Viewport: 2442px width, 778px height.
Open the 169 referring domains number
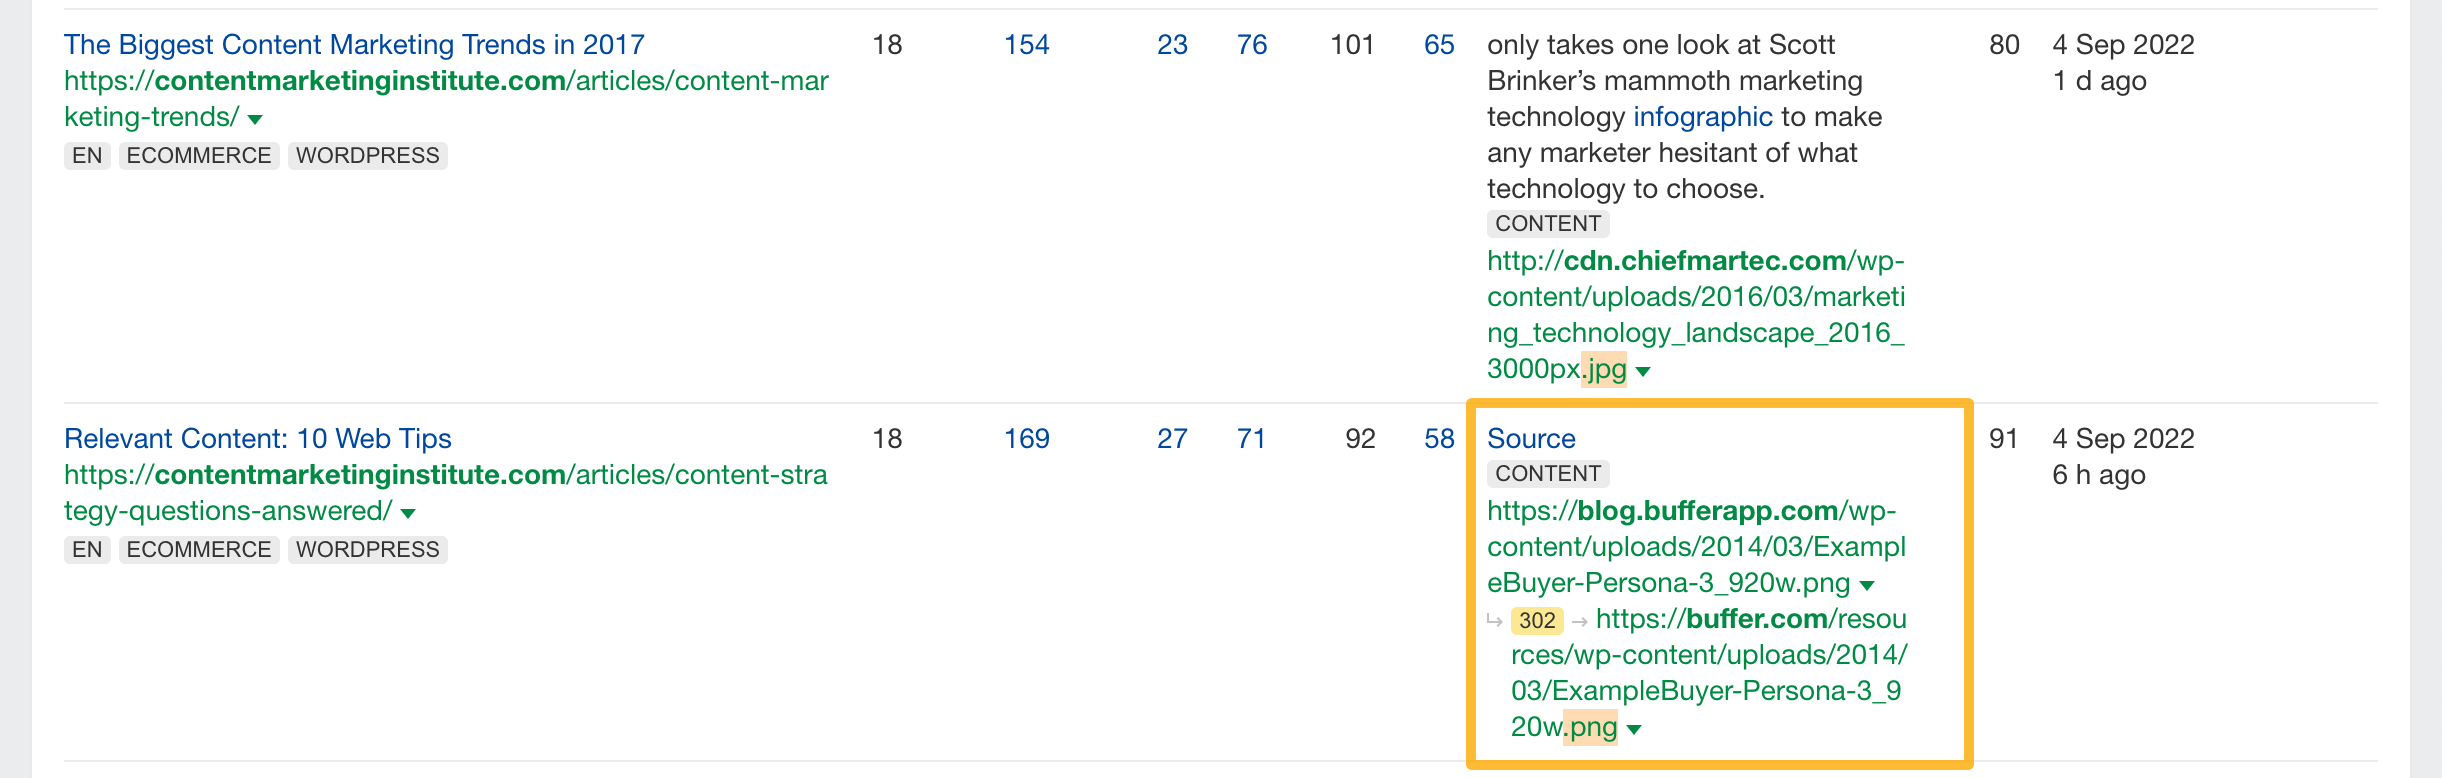point(1027,439)
